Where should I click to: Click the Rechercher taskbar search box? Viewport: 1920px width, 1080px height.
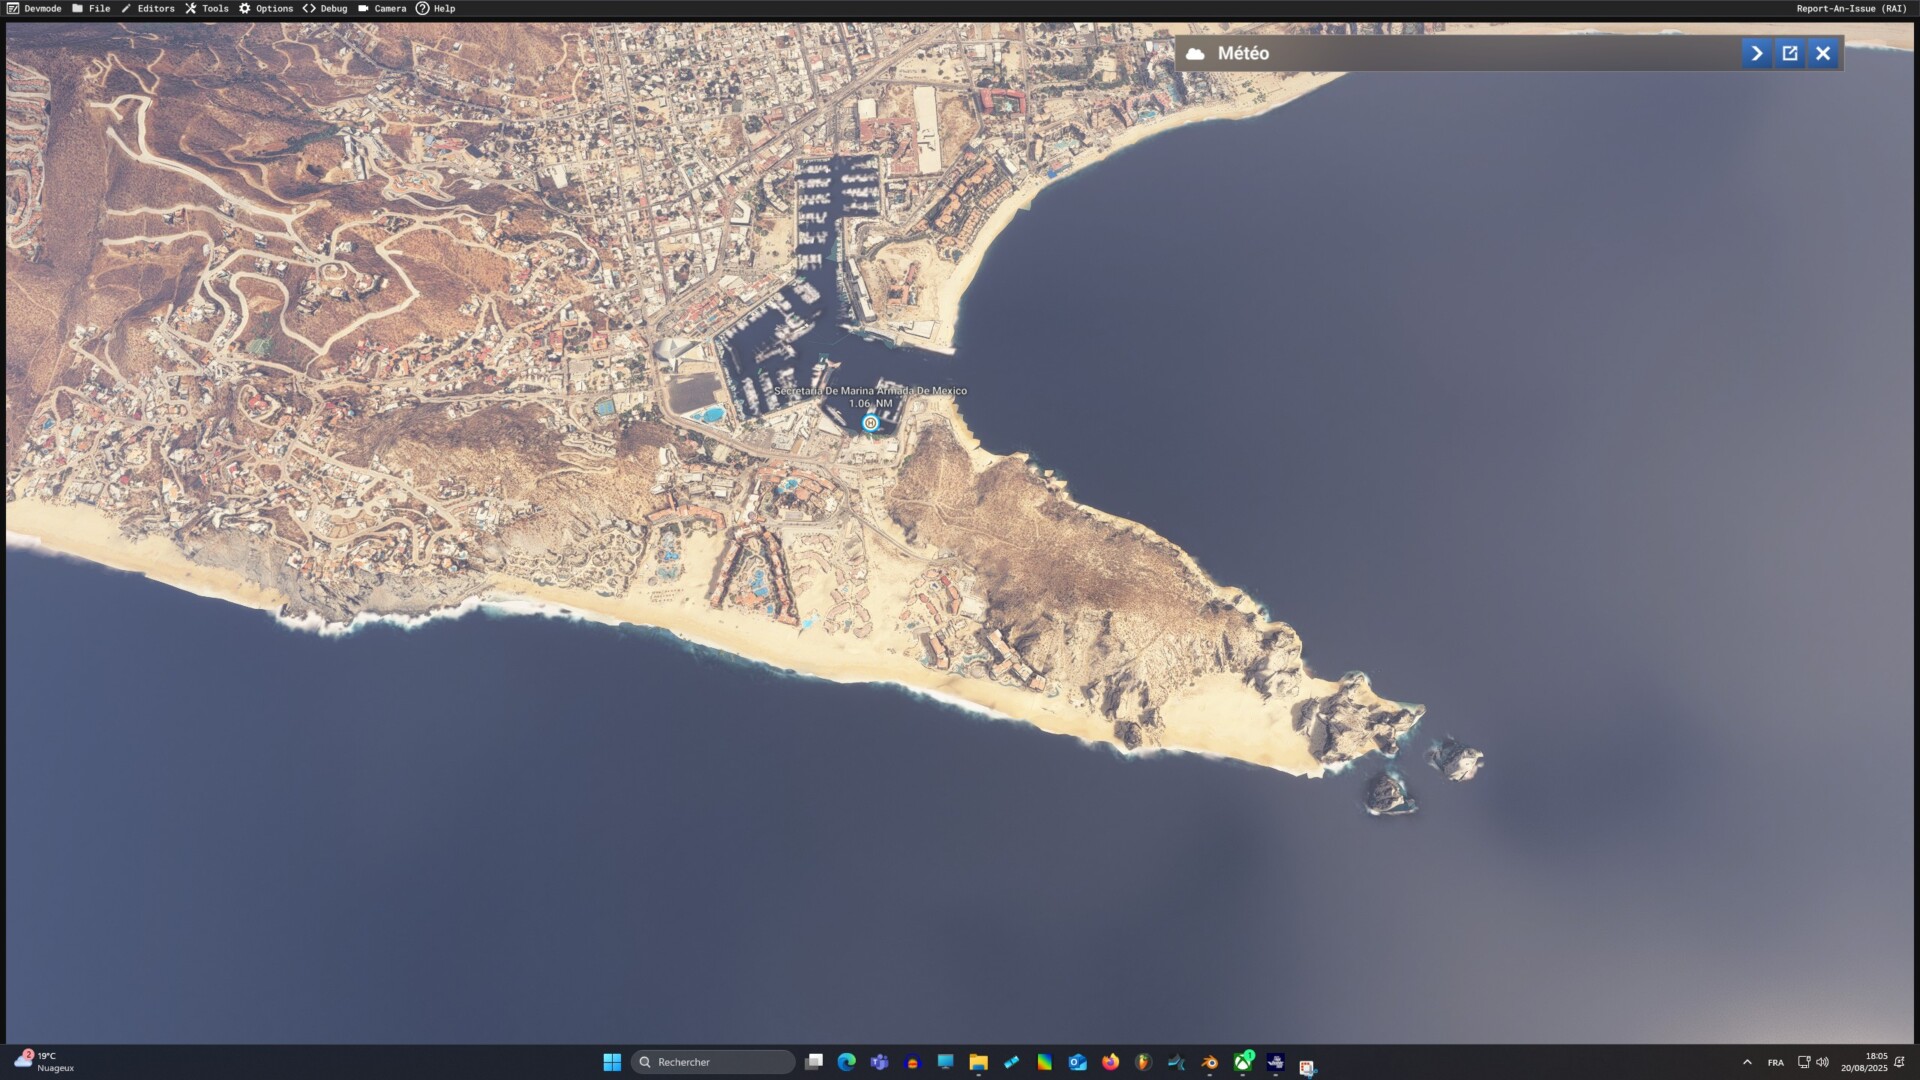[x=713, y=1062]
